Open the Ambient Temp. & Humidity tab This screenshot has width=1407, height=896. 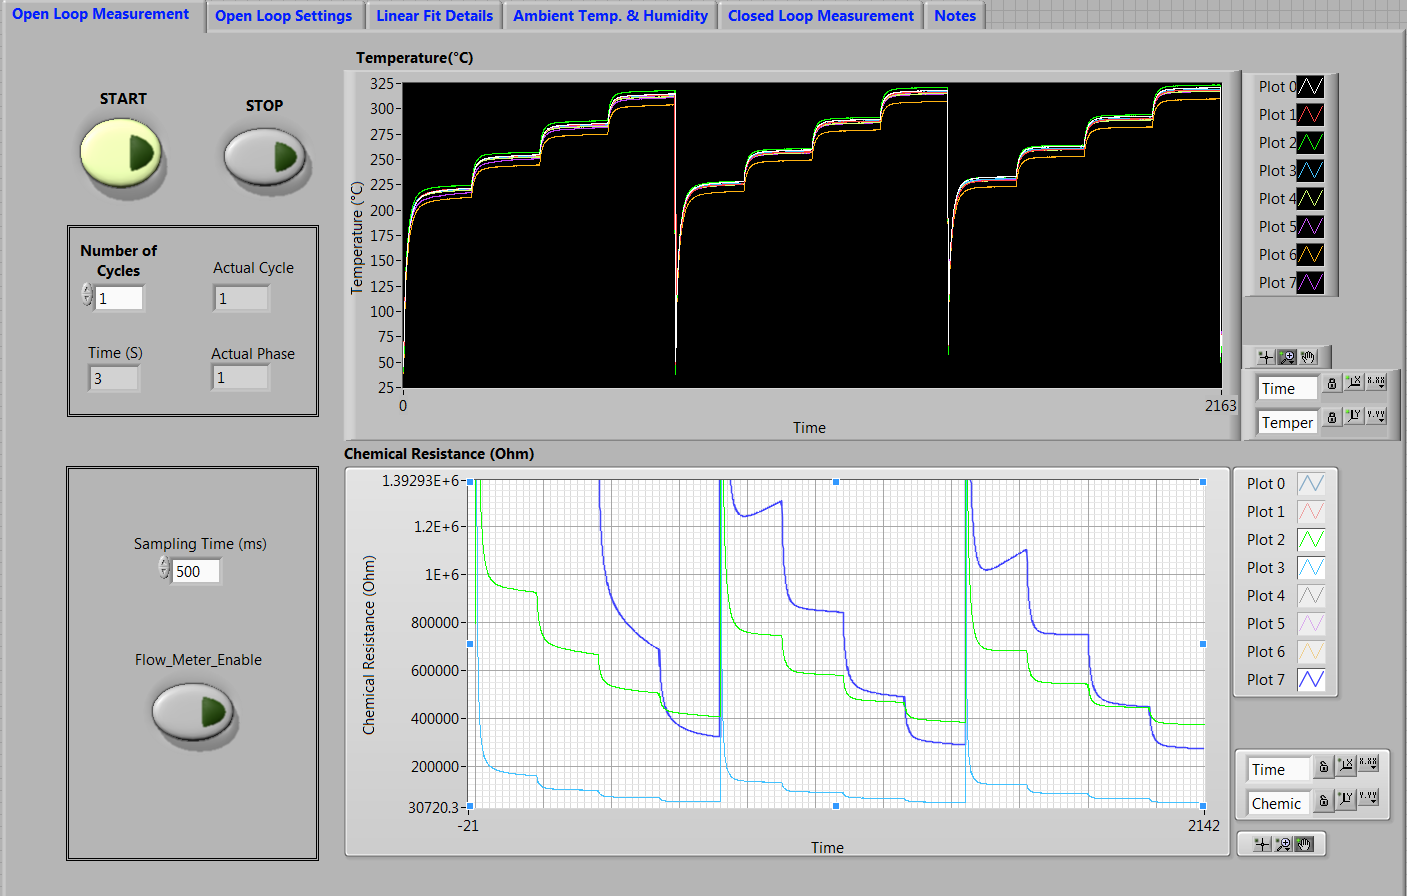point(610,16)
